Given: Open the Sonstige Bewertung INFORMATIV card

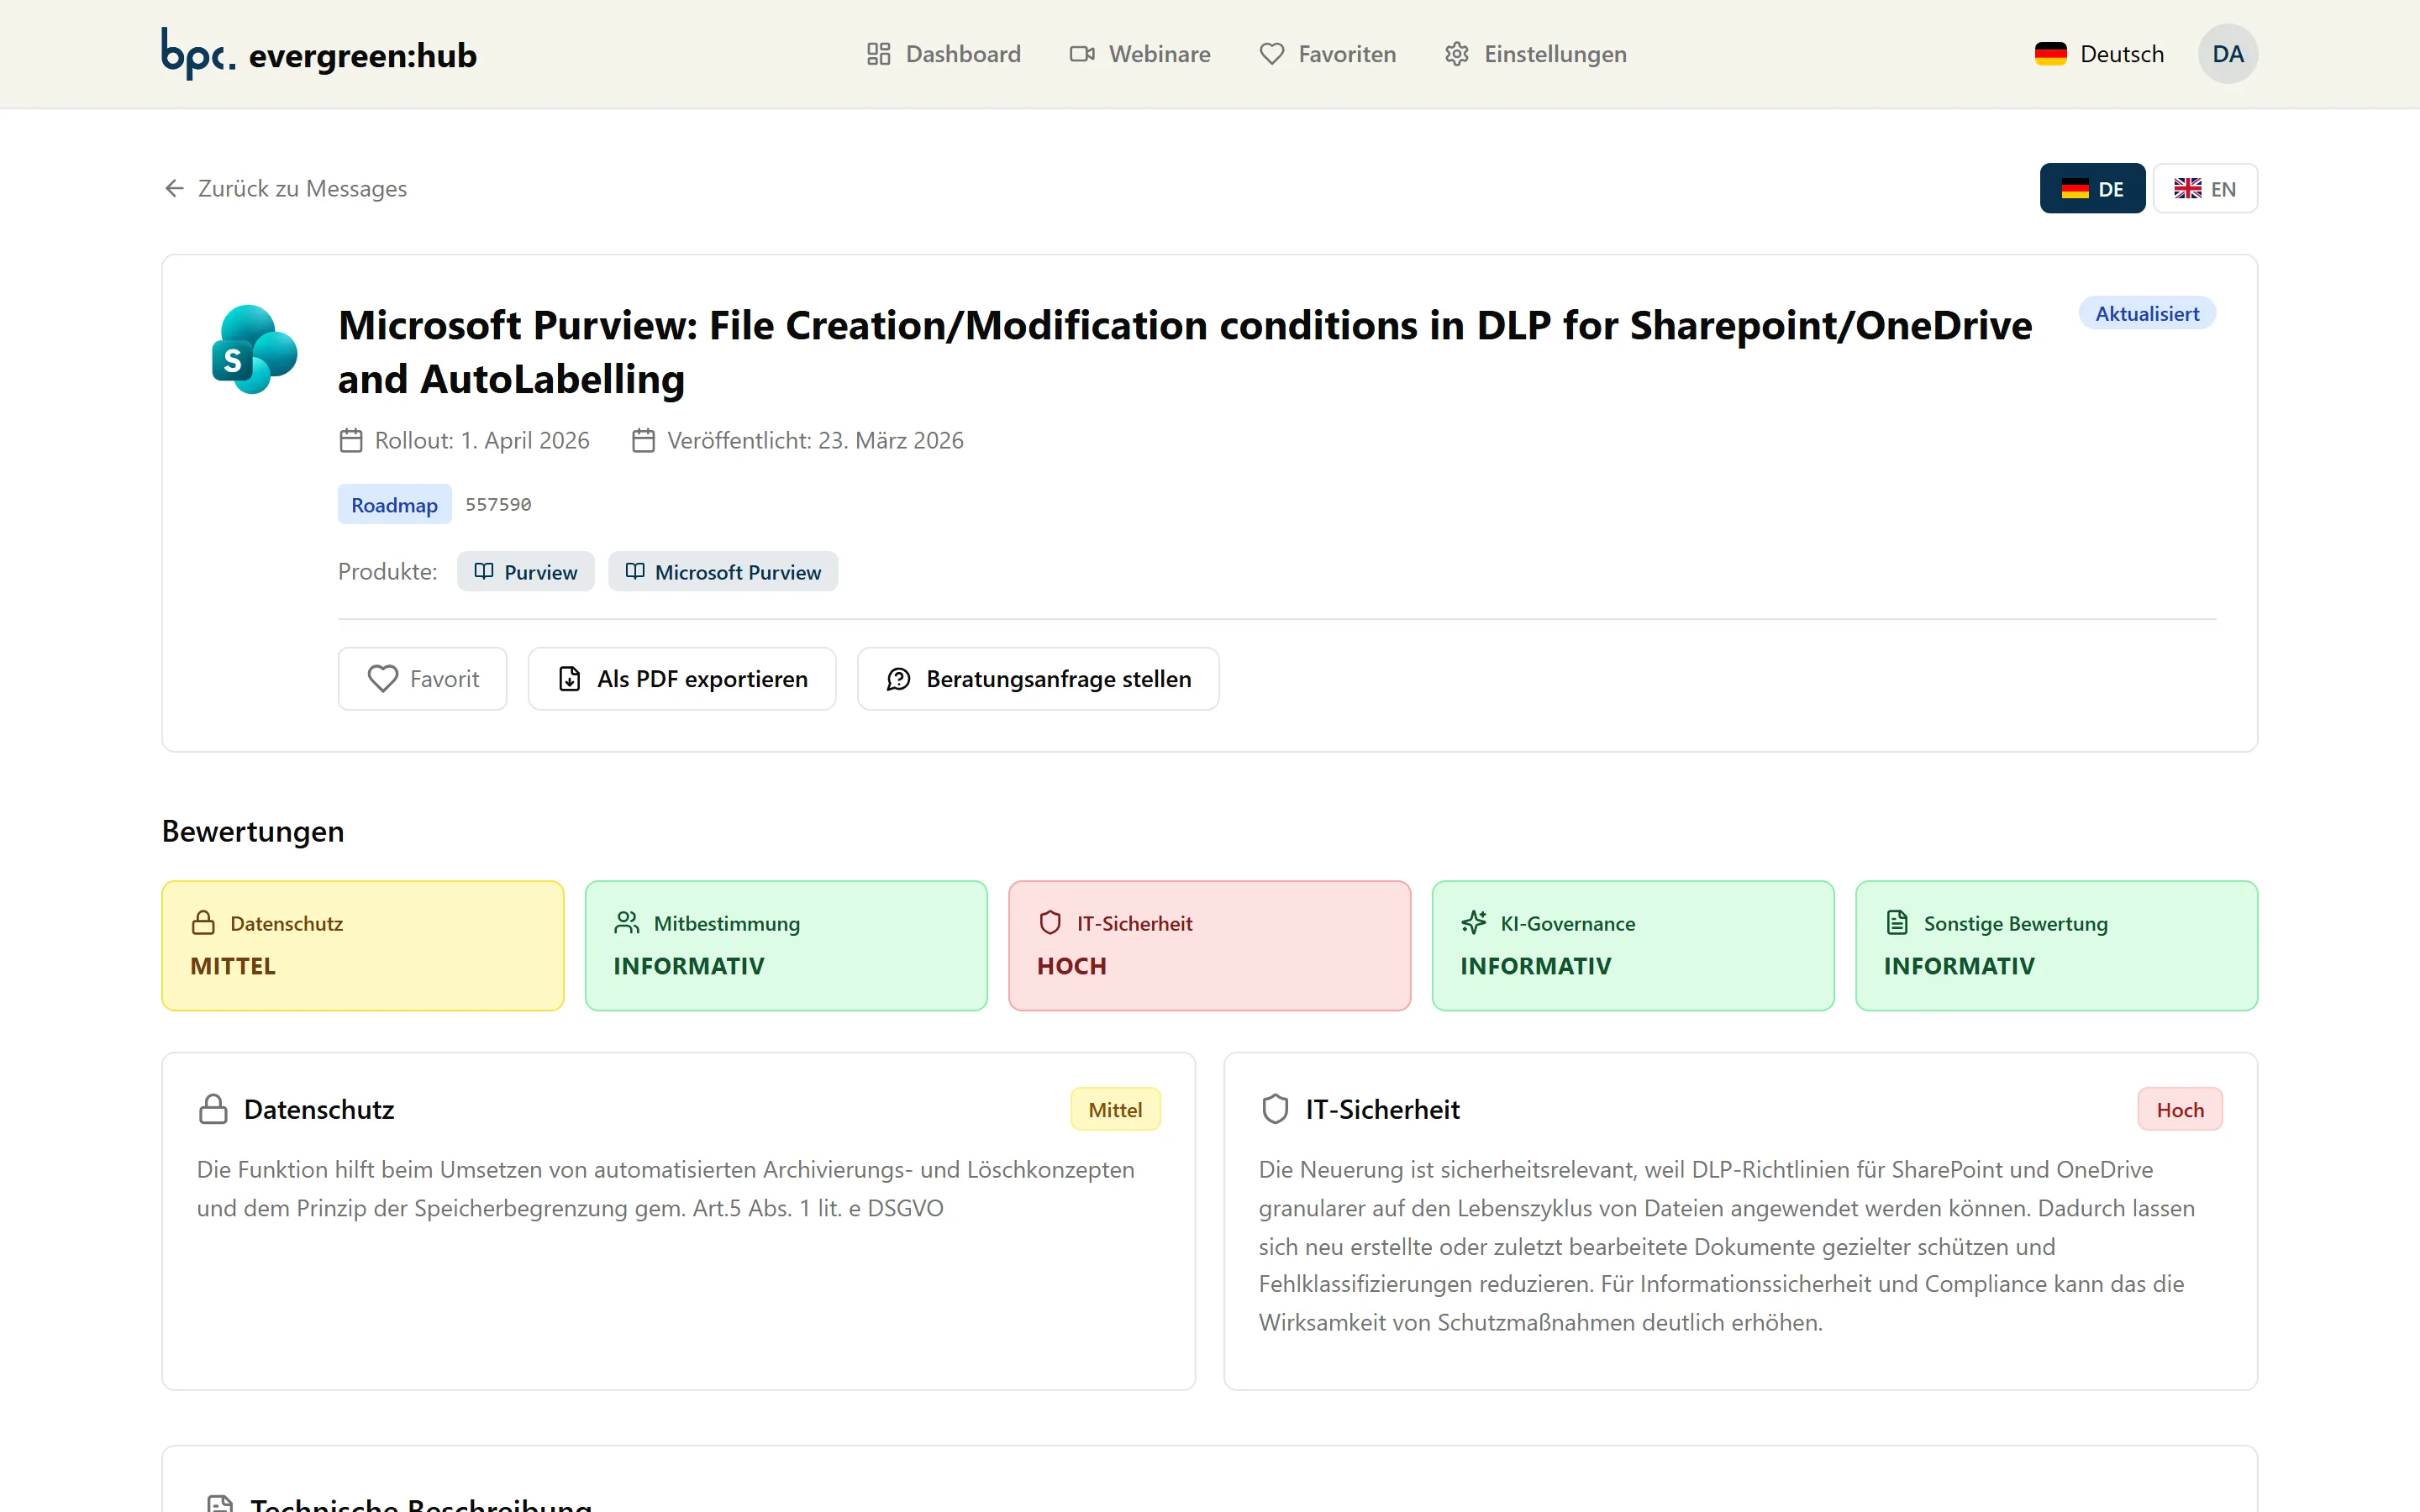Looking at the screenshot, I should pos(2056,945).
